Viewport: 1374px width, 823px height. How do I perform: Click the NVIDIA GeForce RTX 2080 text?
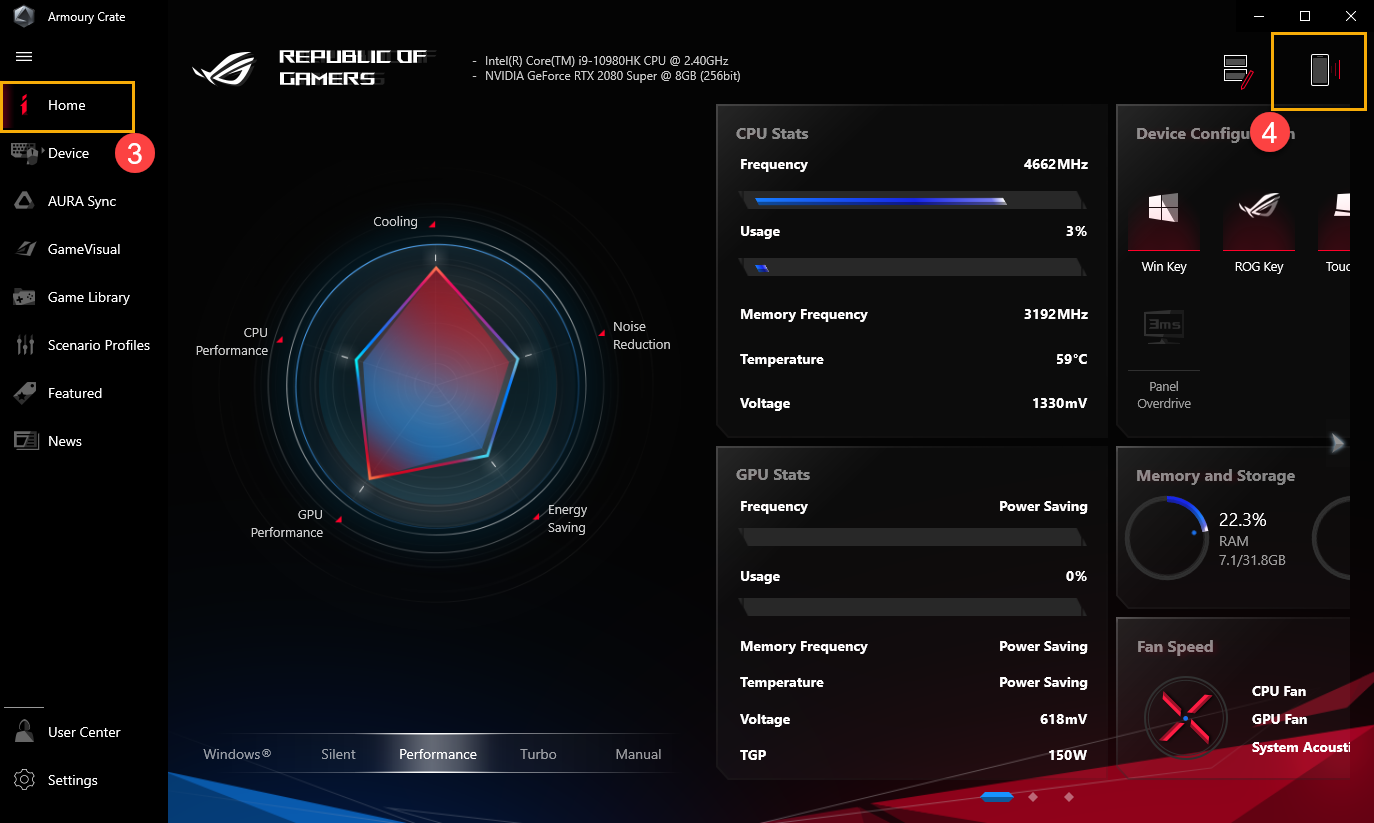(x=612, y=76)
